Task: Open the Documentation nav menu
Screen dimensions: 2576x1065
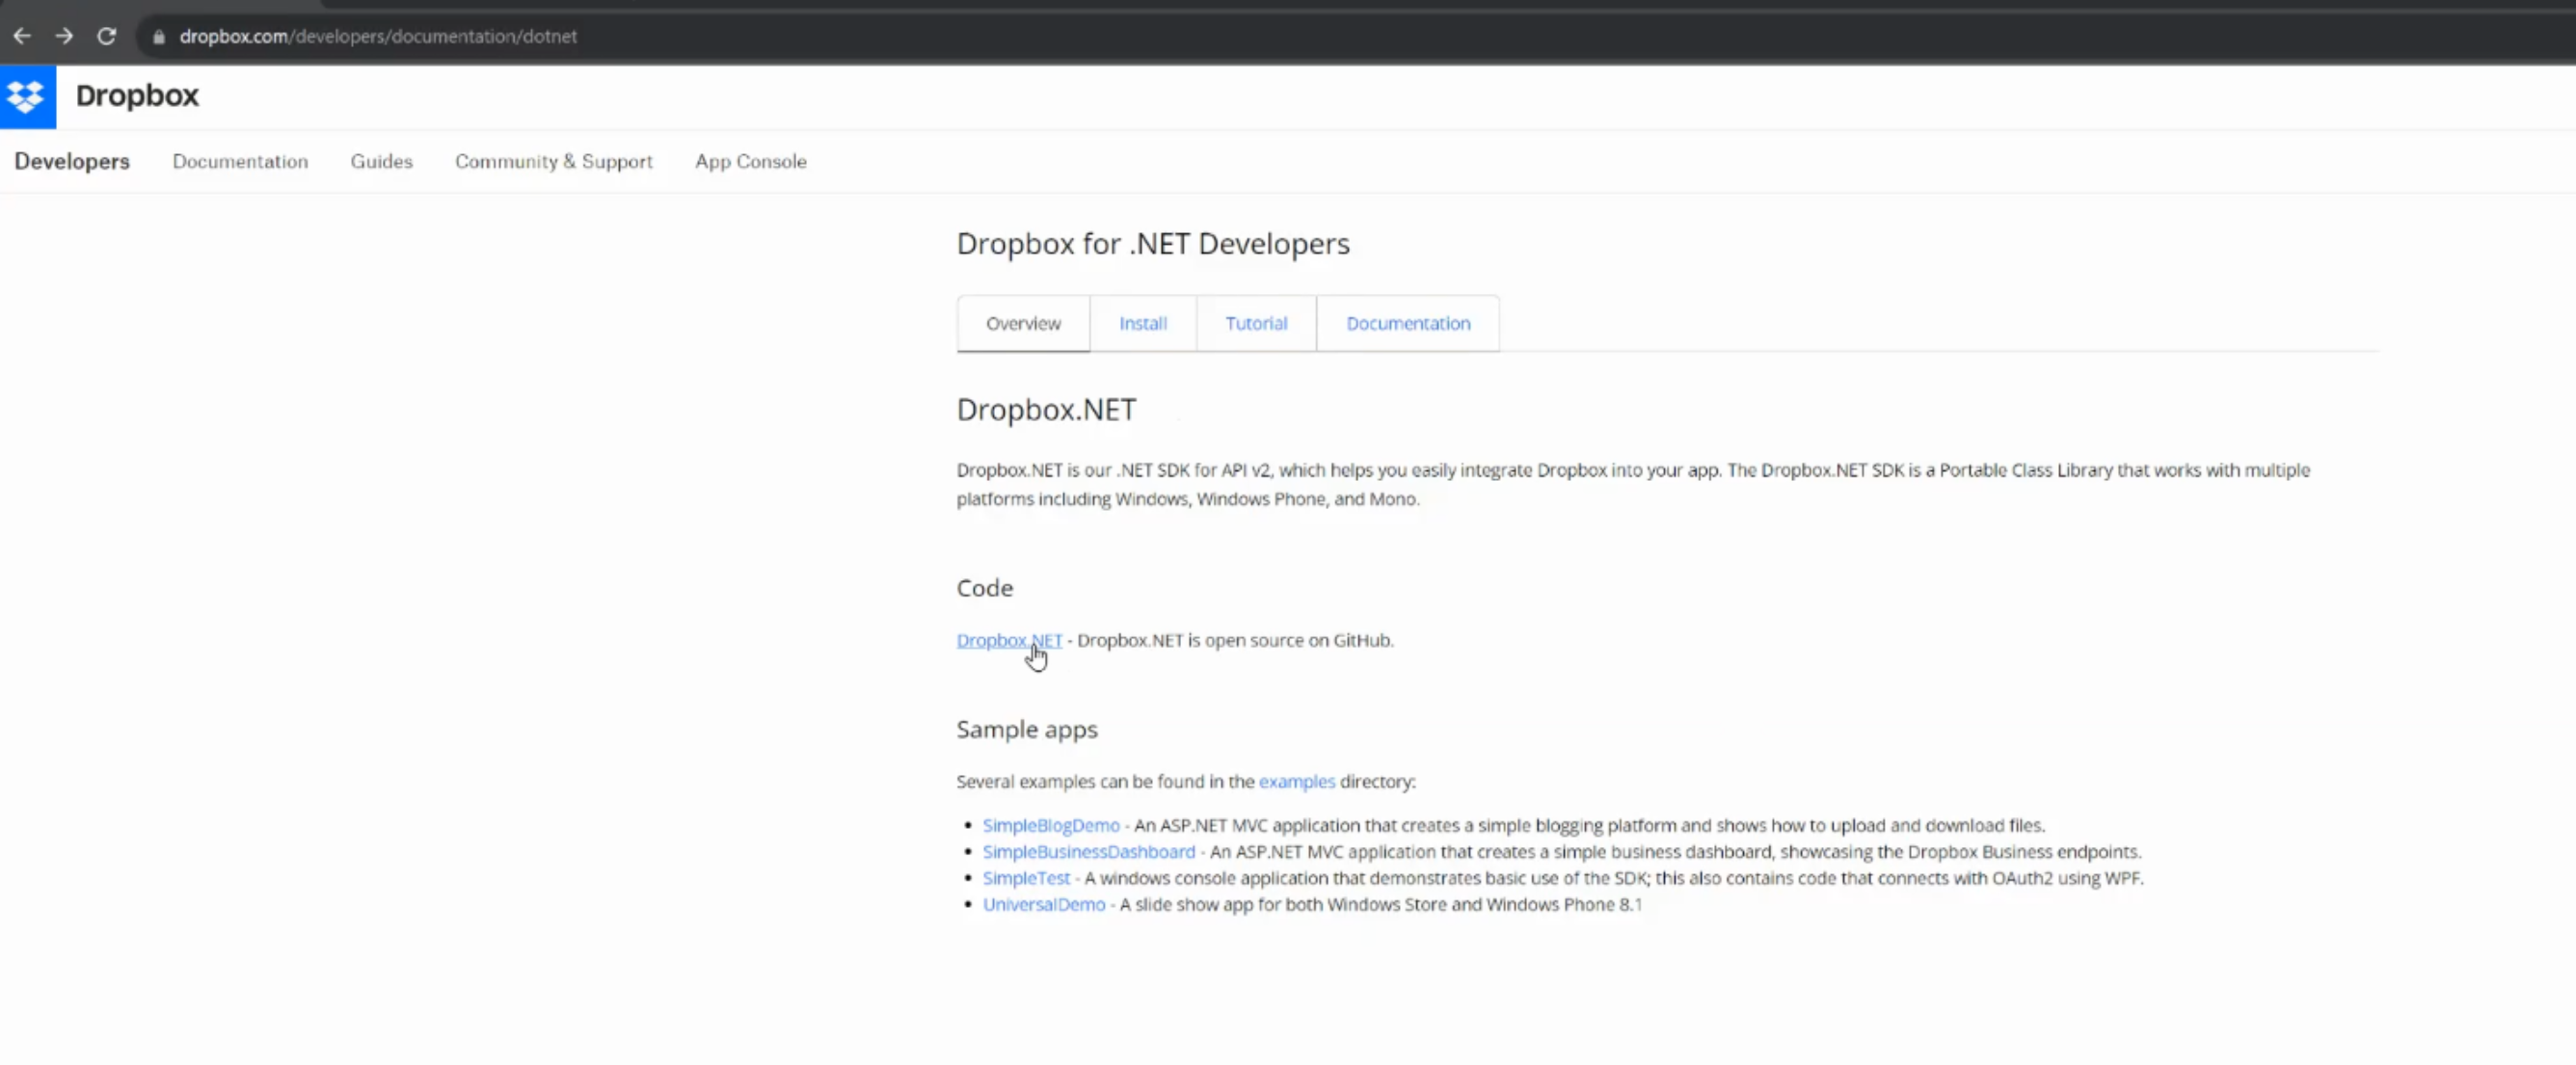Action: (x=240, y=161)
